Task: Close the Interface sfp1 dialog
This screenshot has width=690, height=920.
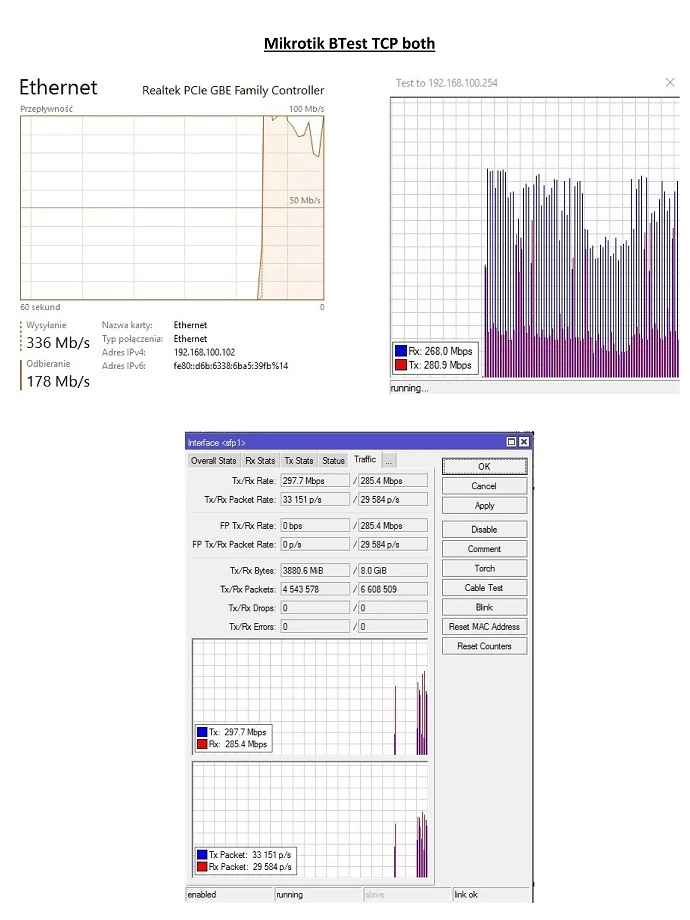Action: [524, 442]
